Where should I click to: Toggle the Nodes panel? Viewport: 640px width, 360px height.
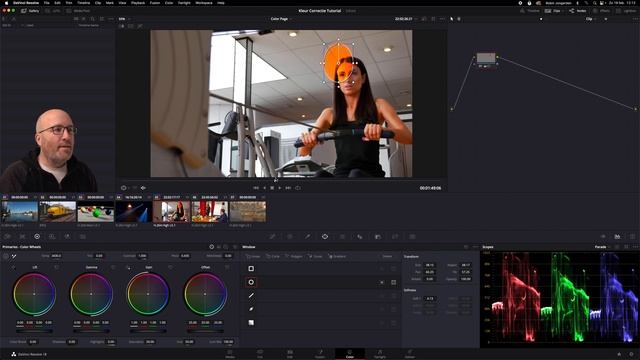coord(578,11)
